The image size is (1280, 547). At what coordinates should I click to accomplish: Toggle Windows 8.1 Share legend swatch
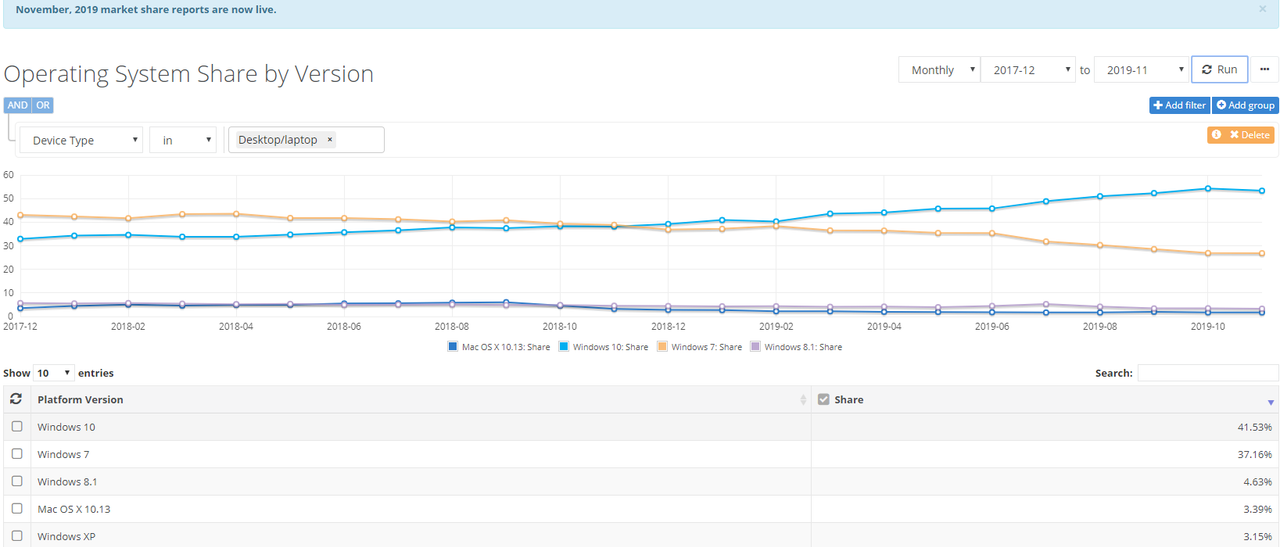755,347
